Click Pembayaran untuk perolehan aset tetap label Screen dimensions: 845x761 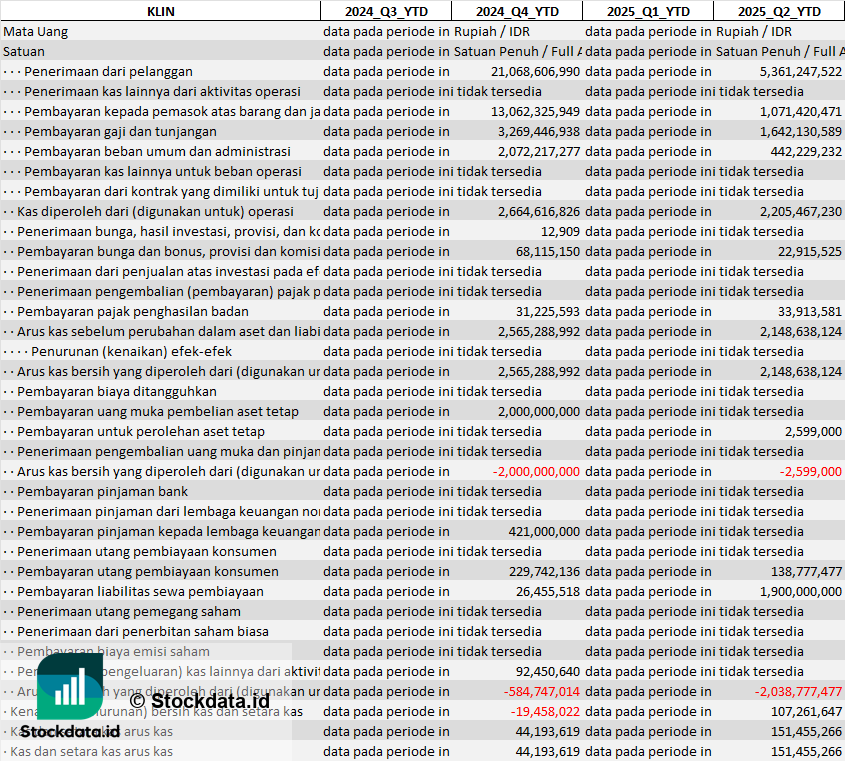click(x=141, y=431)
